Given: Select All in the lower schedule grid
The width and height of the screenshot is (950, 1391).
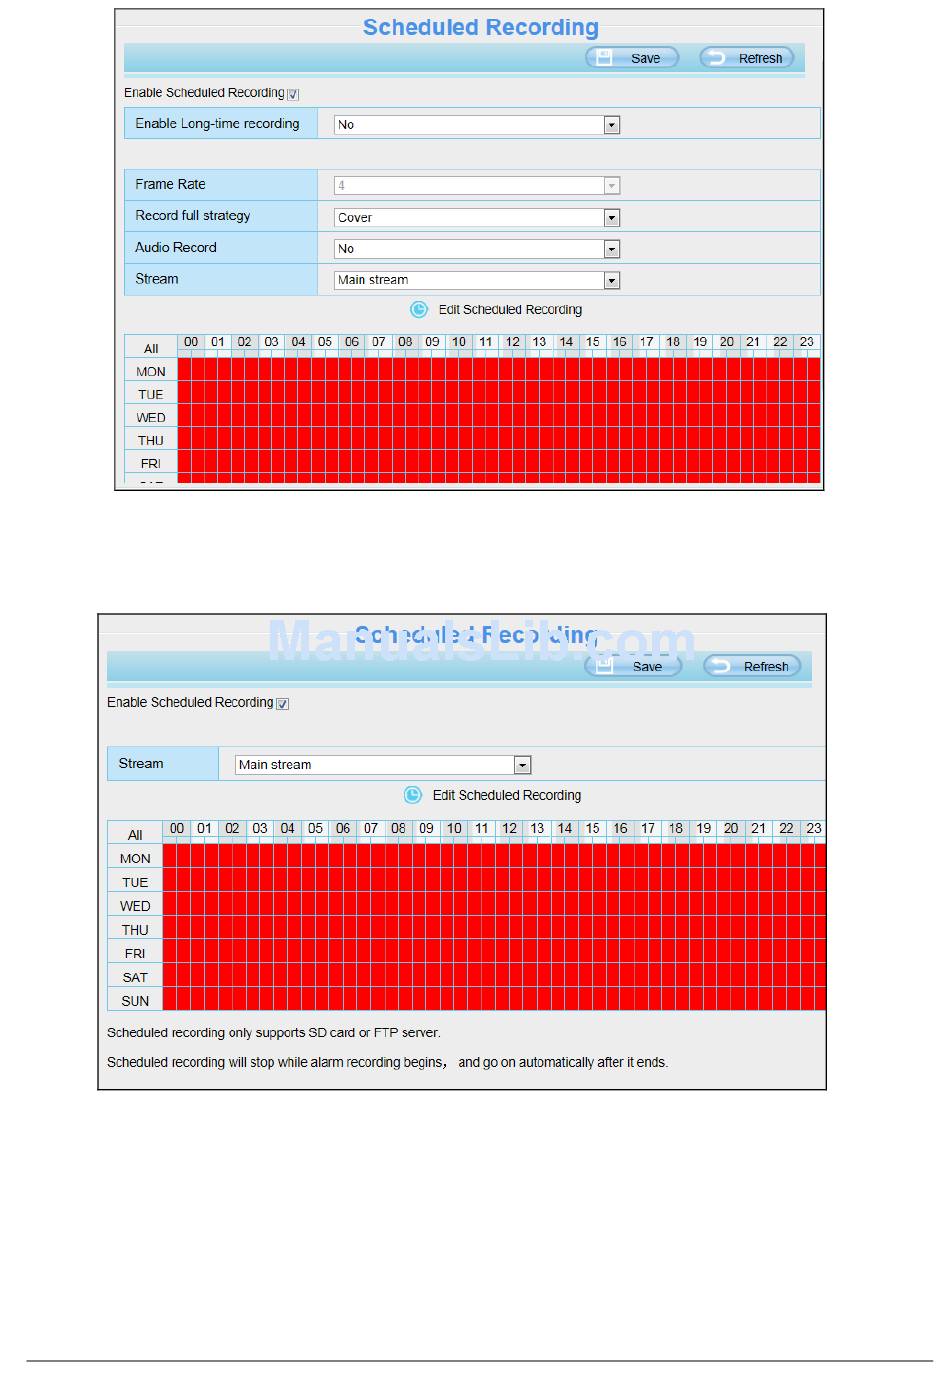Looking at the screenshot, I should [x=135, y=834].
